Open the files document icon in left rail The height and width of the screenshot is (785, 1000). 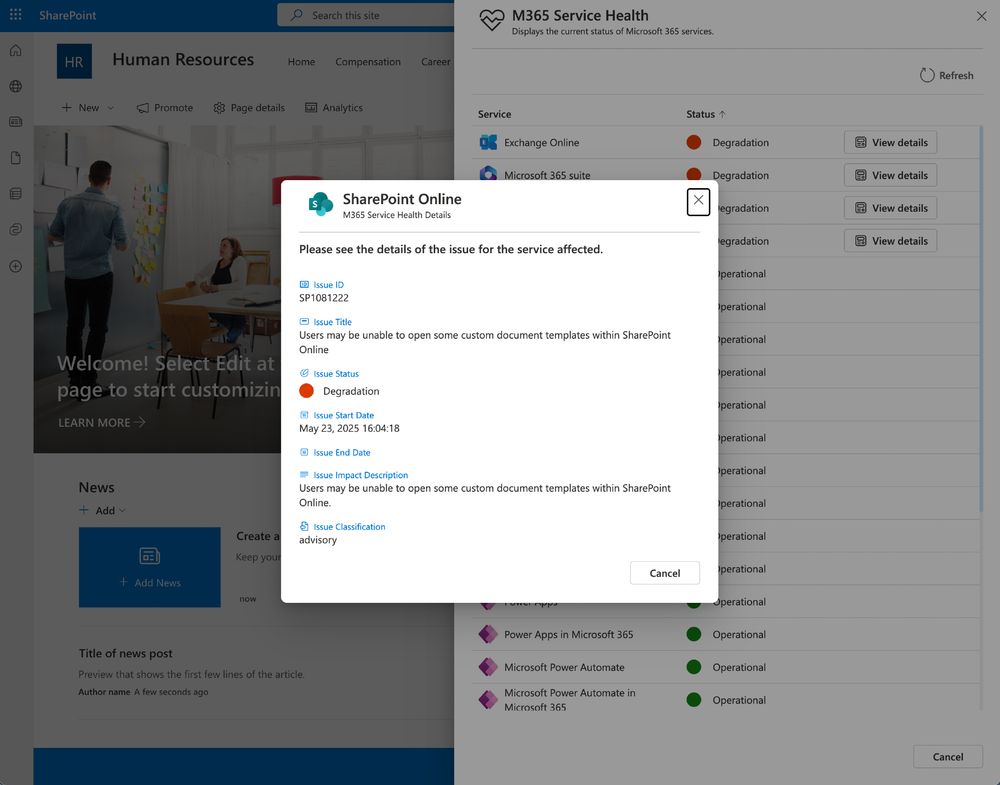16,158
